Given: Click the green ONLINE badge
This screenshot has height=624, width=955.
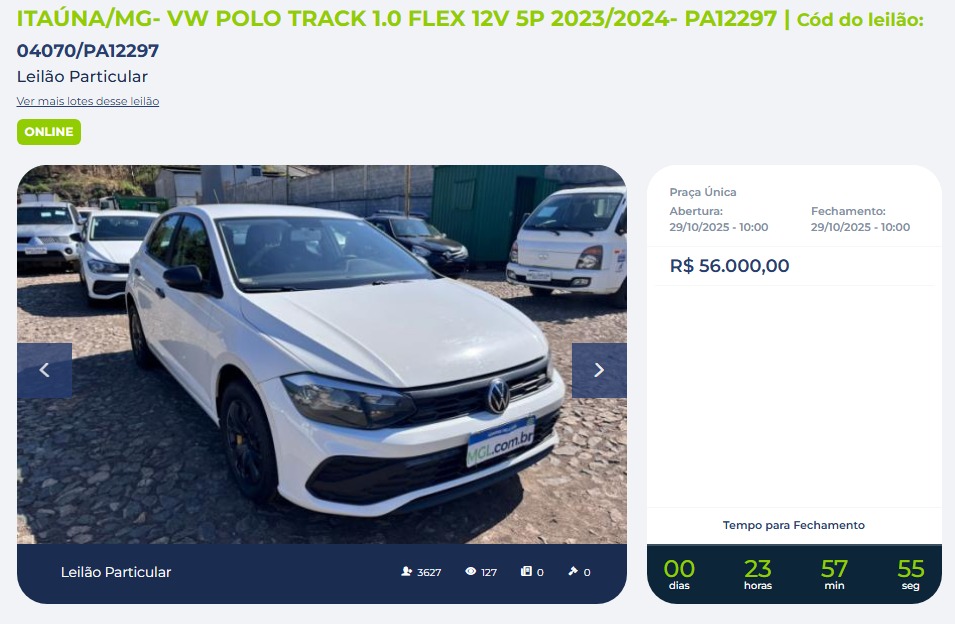Looking at the screenshot, I should [49, 132].
